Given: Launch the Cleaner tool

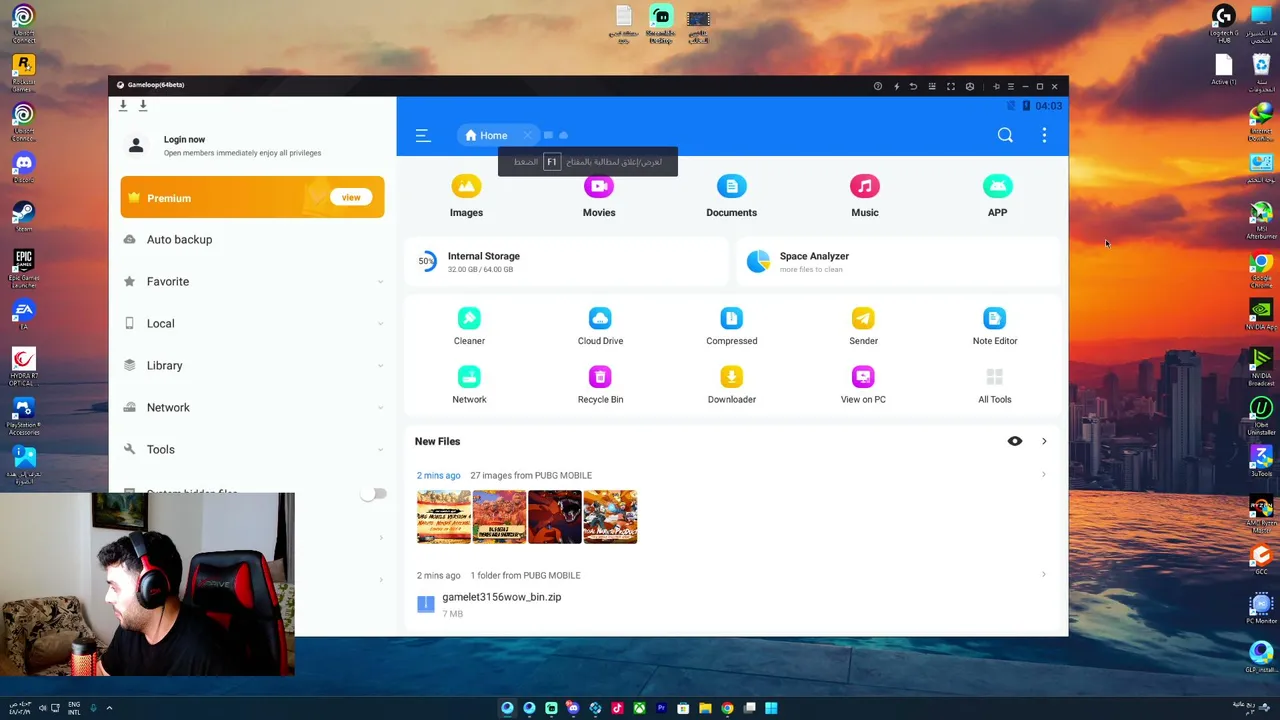Looking at the screenshot, I should point(469,326).
